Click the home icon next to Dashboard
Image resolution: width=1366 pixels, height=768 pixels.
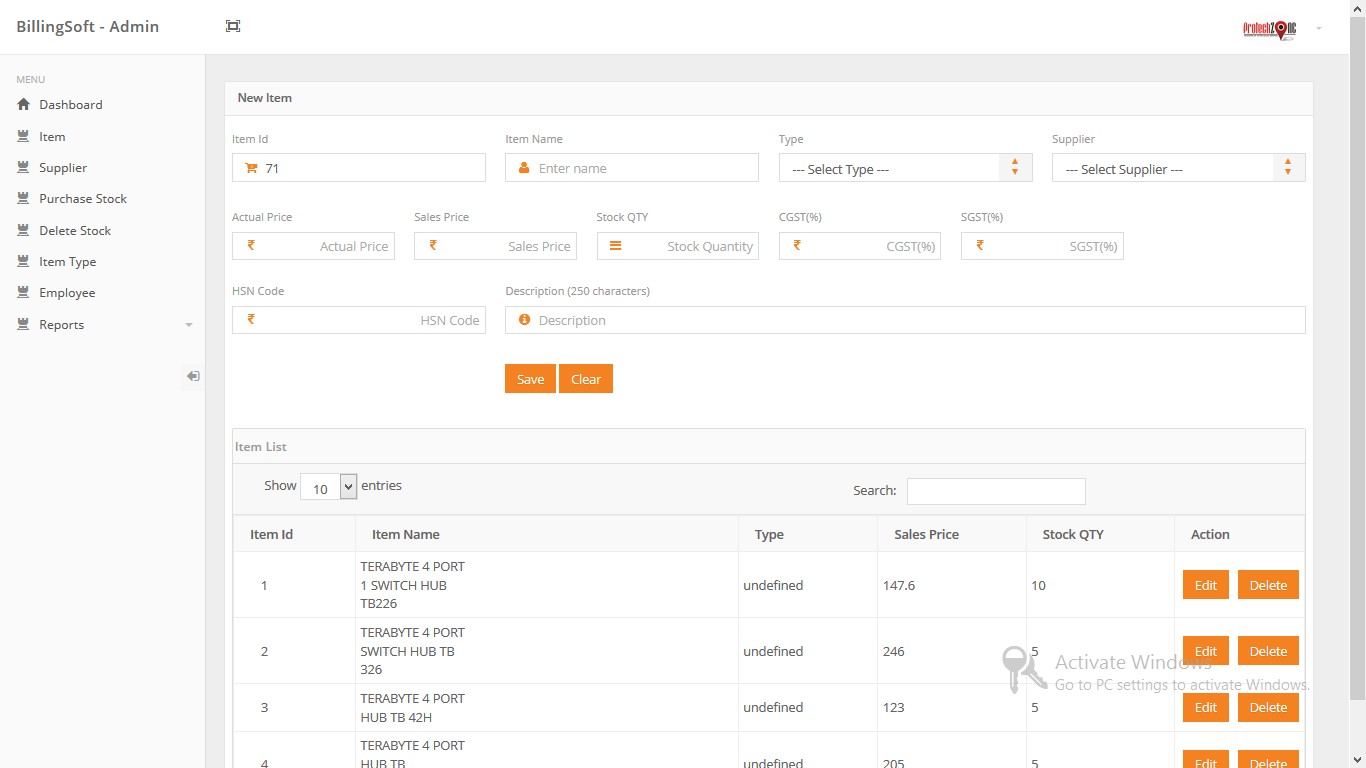(22, 104)
